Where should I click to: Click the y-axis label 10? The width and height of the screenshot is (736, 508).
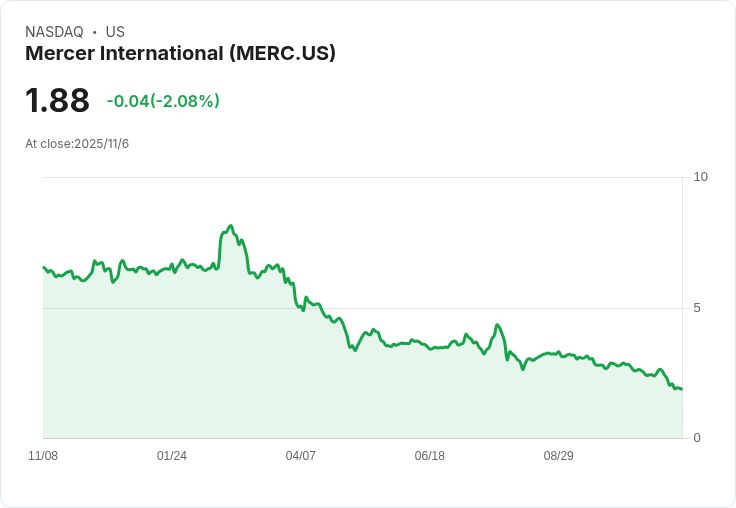click(700, 177)
